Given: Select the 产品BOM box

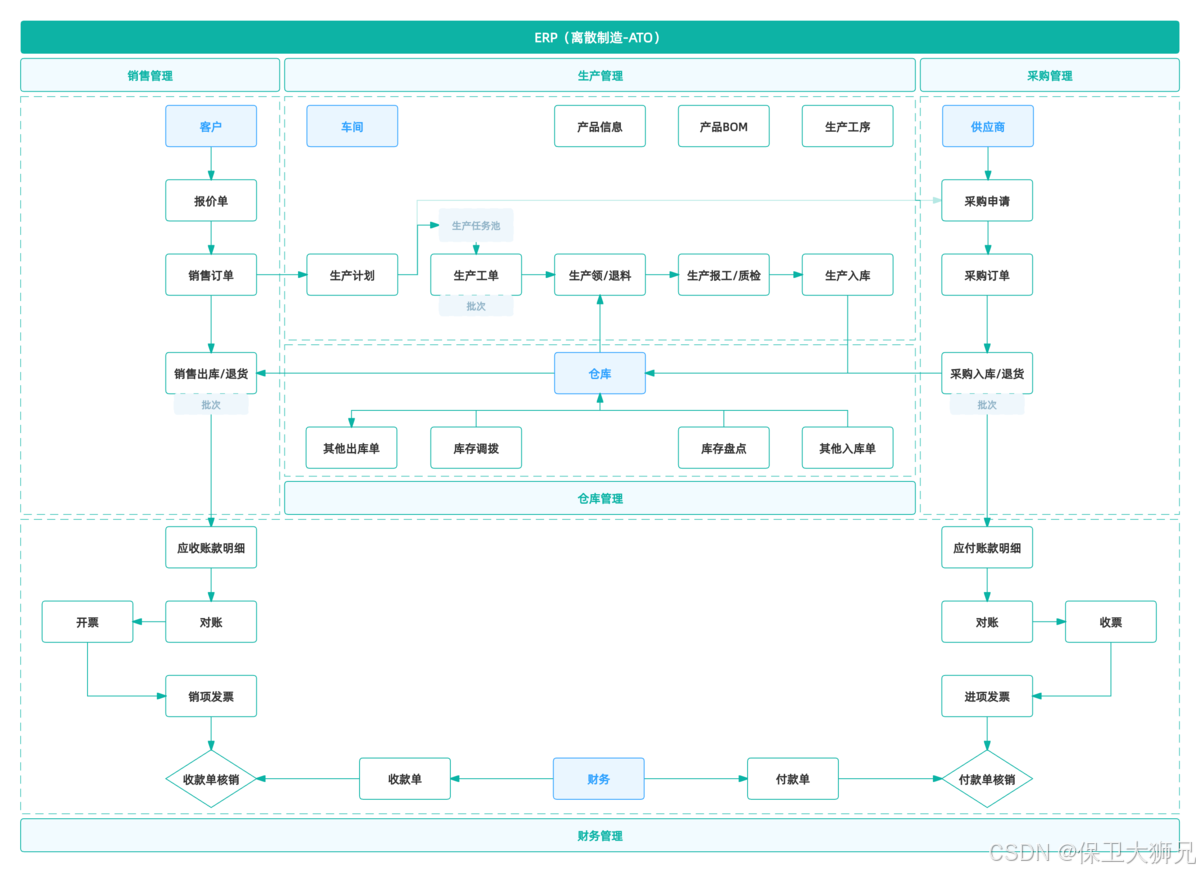Looking at the screenshot, I should [x=724, y=127].
